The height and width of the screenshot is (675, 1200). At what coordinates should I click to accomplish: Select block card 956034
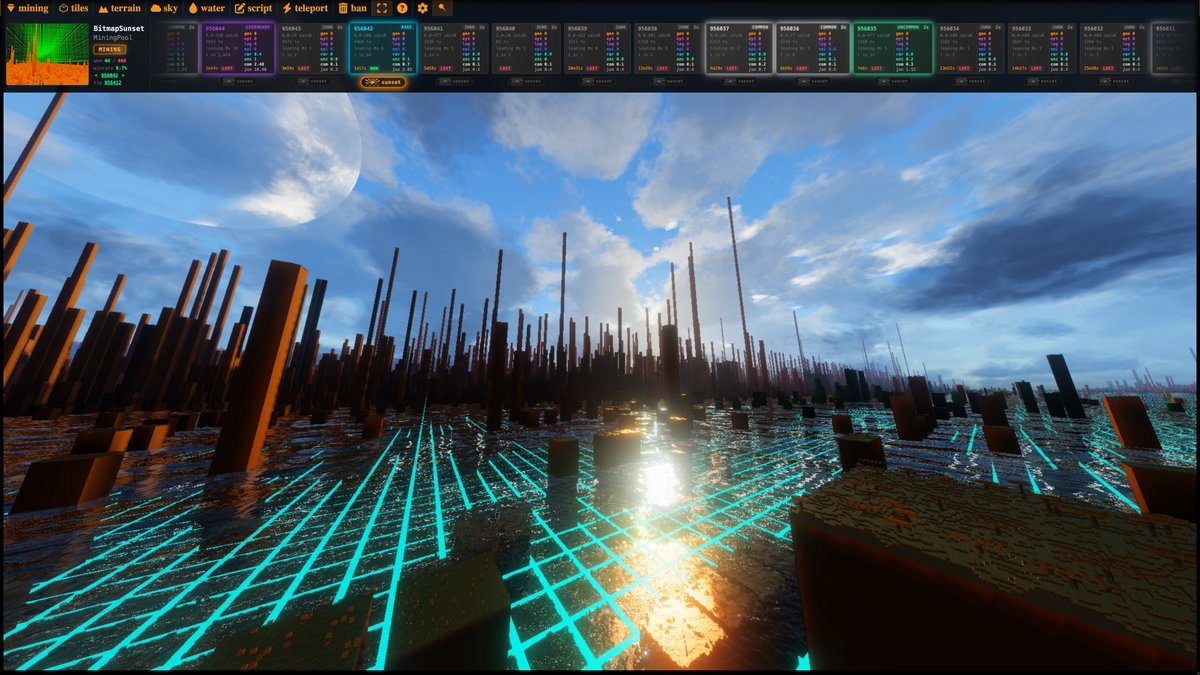[x=970, y=48]
